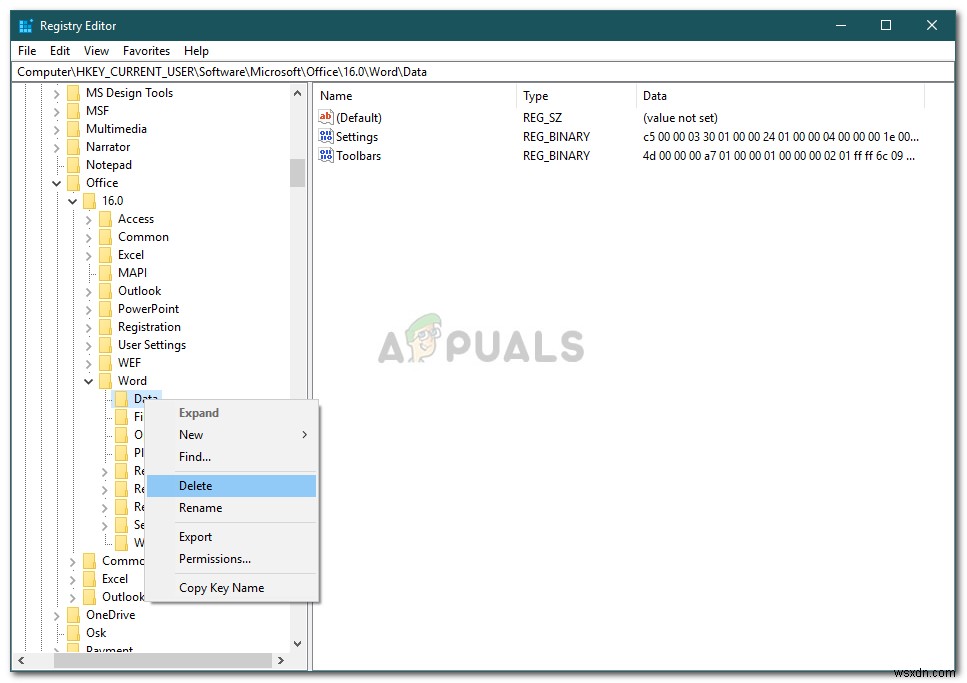The image size is (967, 683).
Task: Click the Registry Editor app icon in title bar
Action: tap(25, 26)
